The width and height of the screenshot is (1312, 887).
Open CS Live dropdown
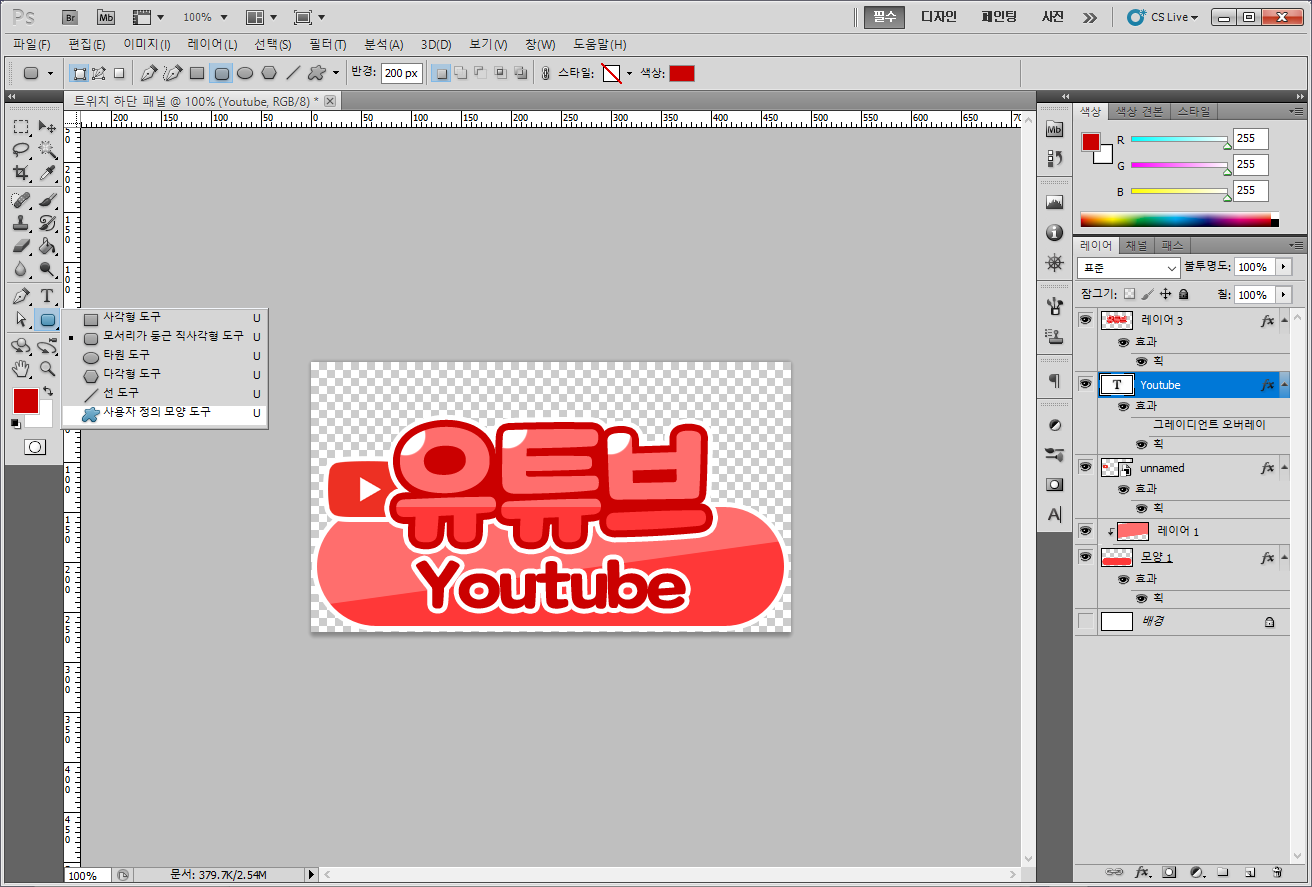(1162, 17)
